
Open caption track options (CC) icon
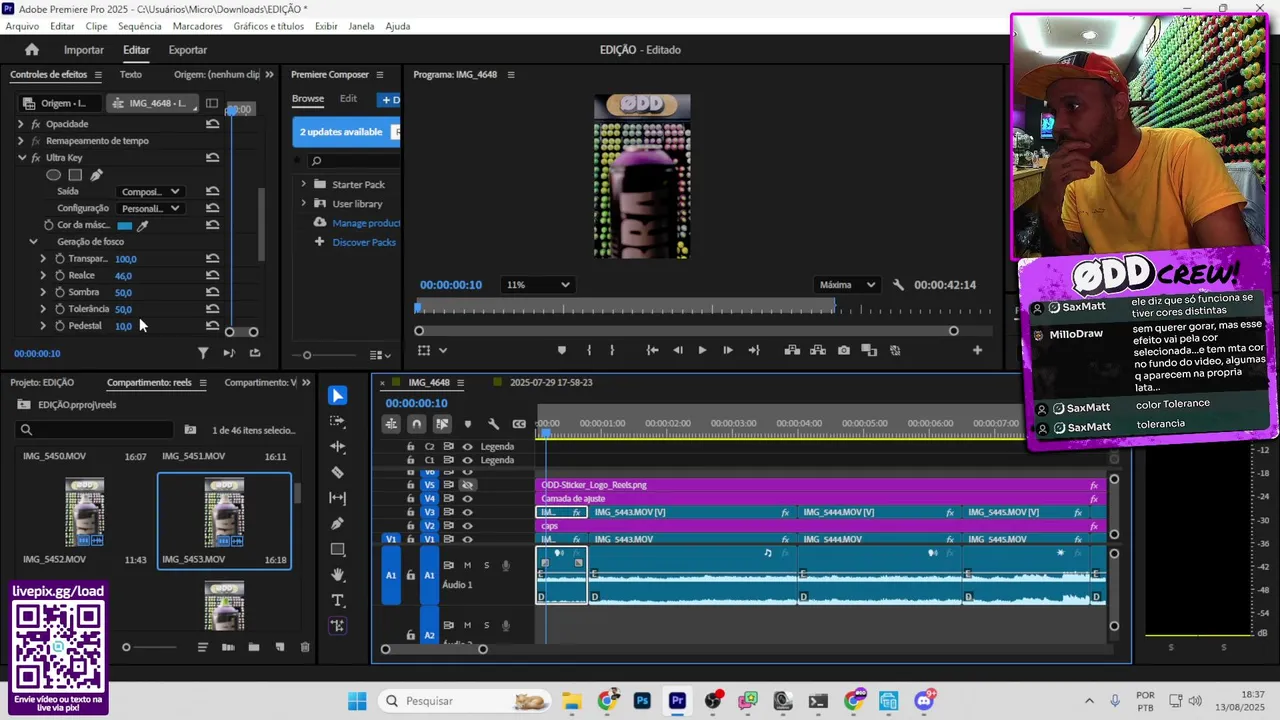pos(519,424)
